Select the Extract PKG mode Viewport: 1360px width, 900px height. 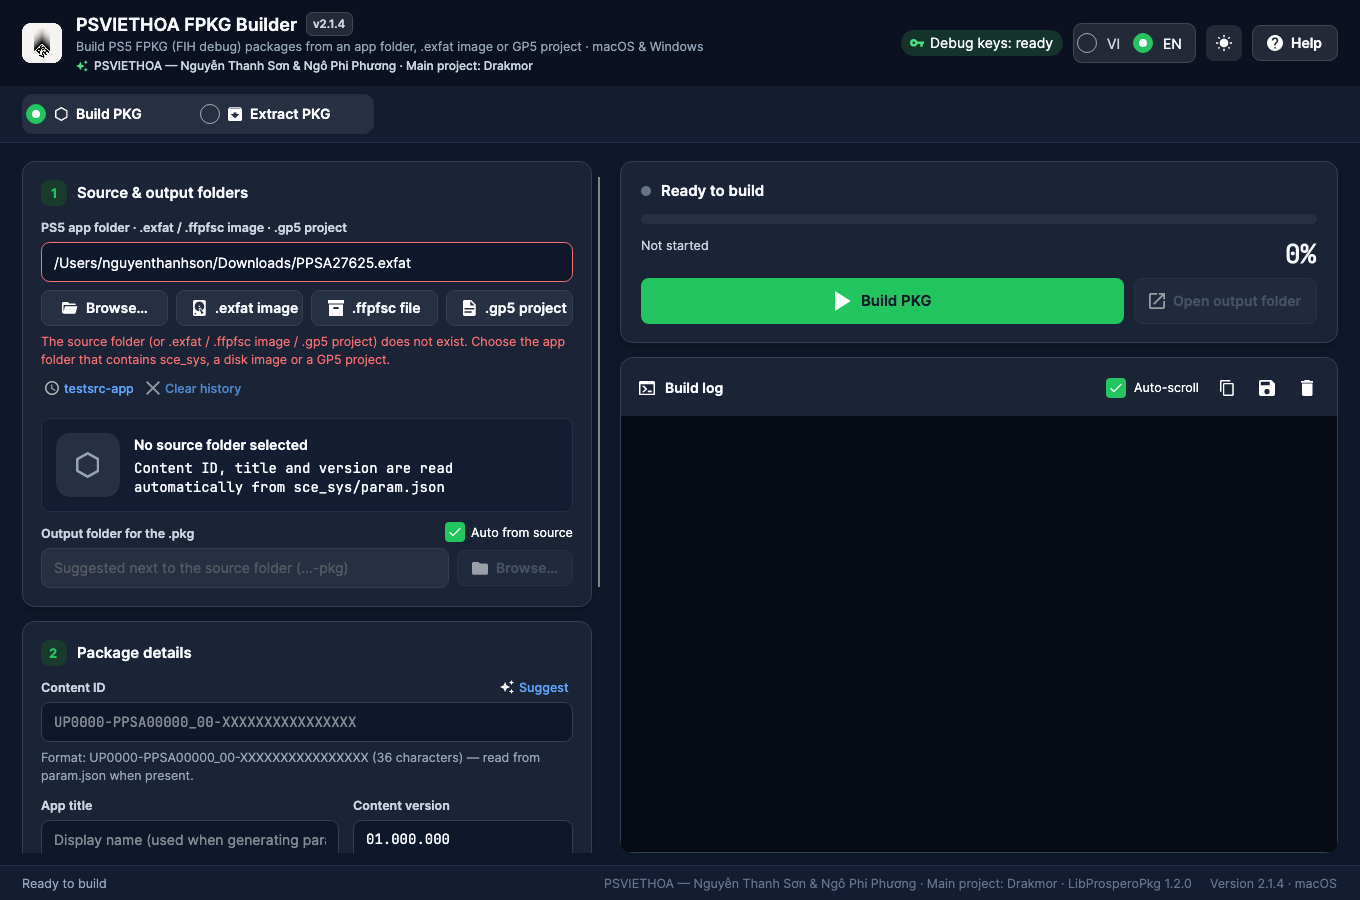tap(266, 114)
